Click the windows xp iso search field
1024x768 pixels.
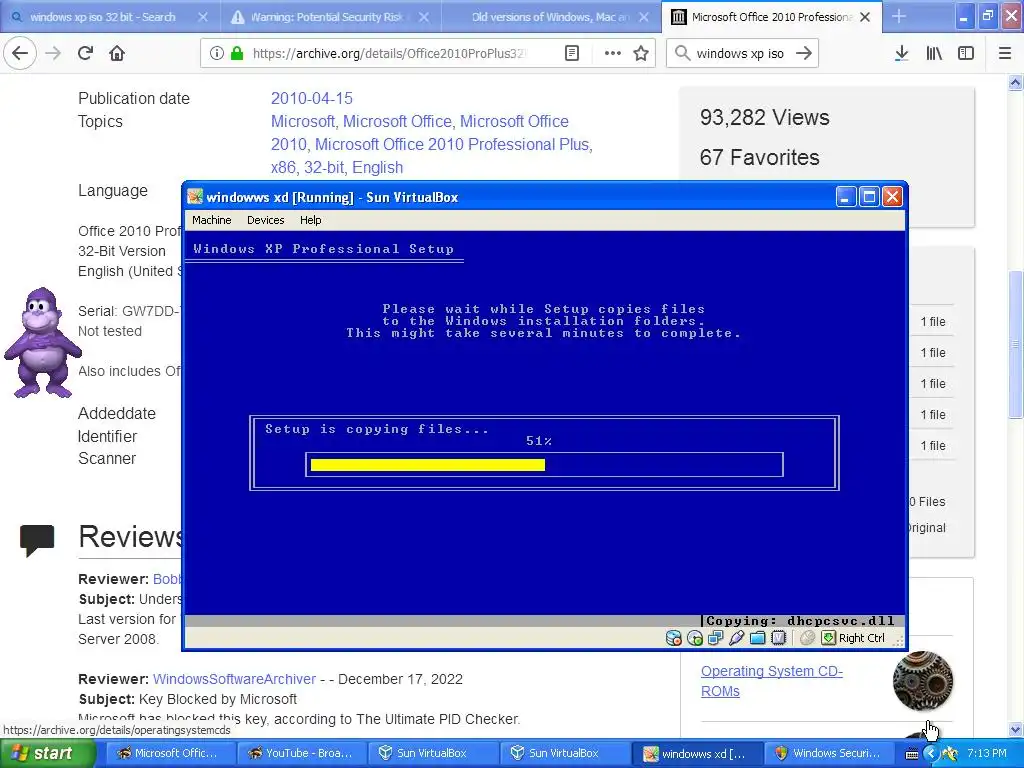(740, 54)
